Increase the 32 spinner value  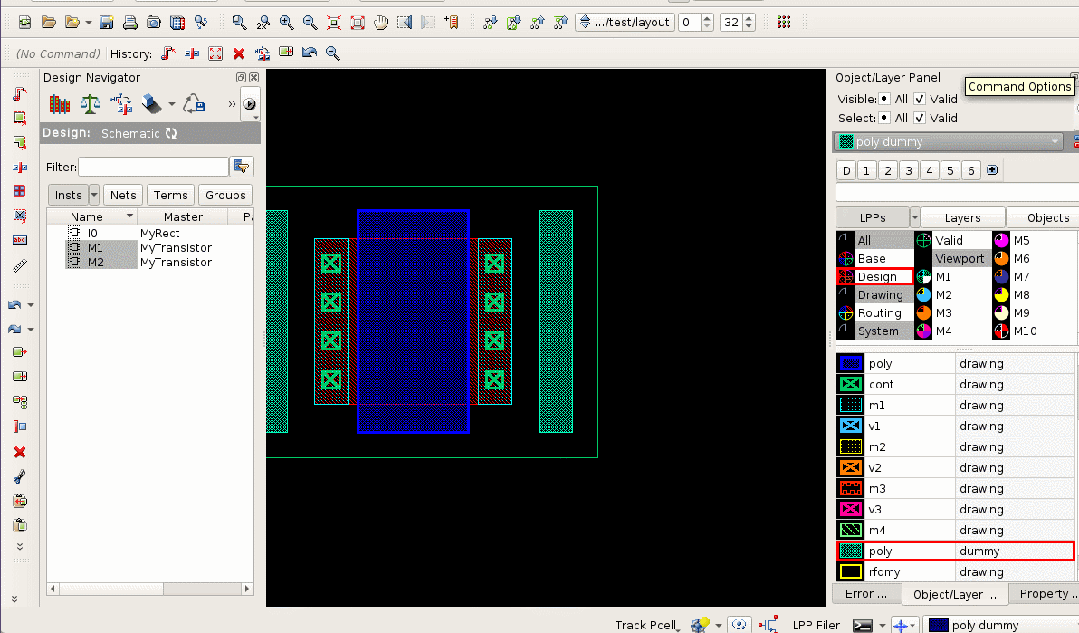coord(749,18)
